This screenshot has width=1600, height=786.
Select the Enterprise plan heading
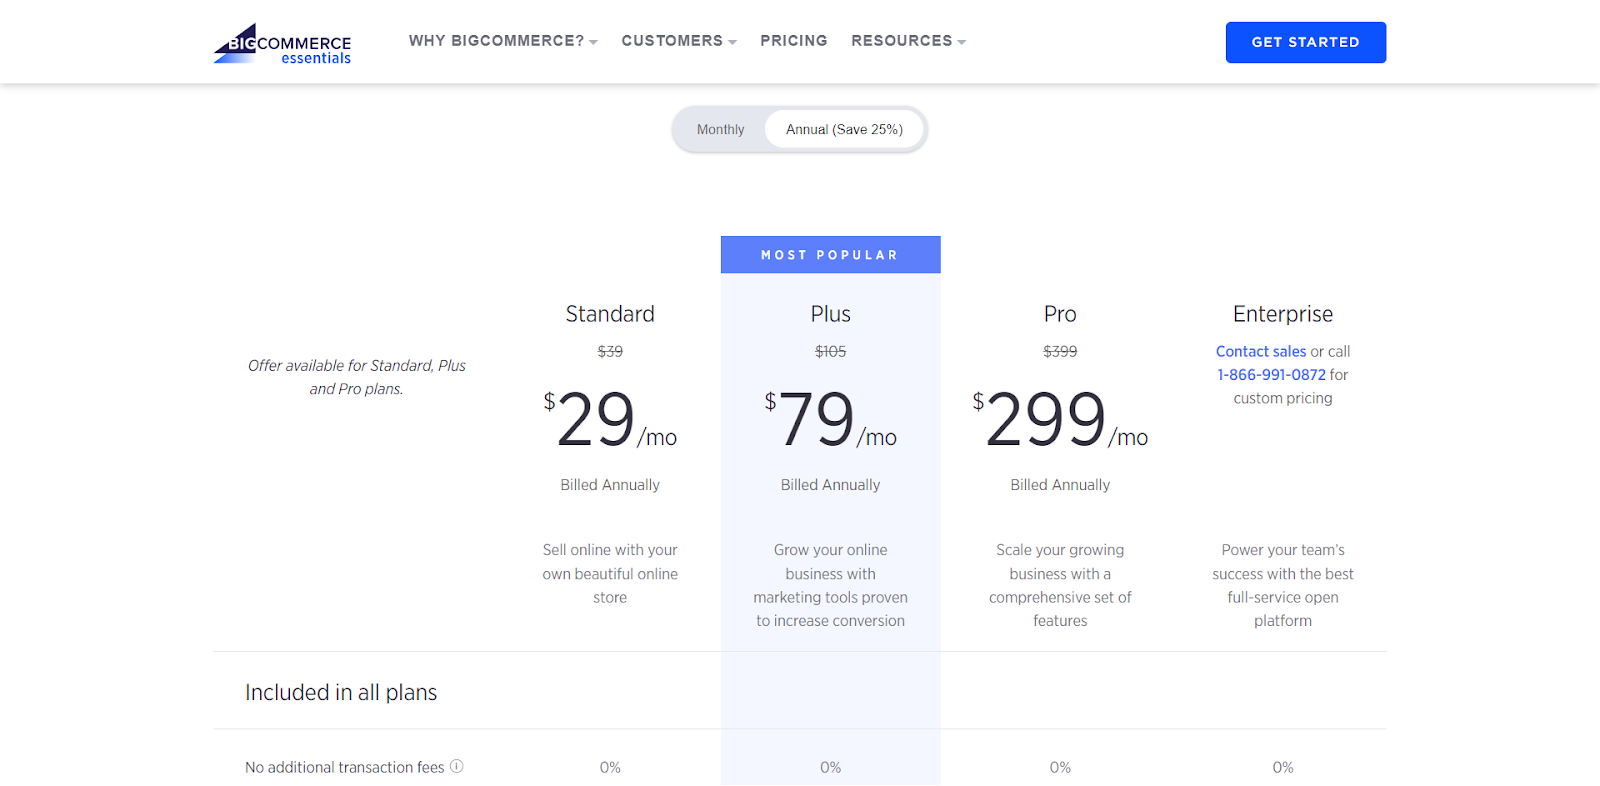coord(1283,314)
